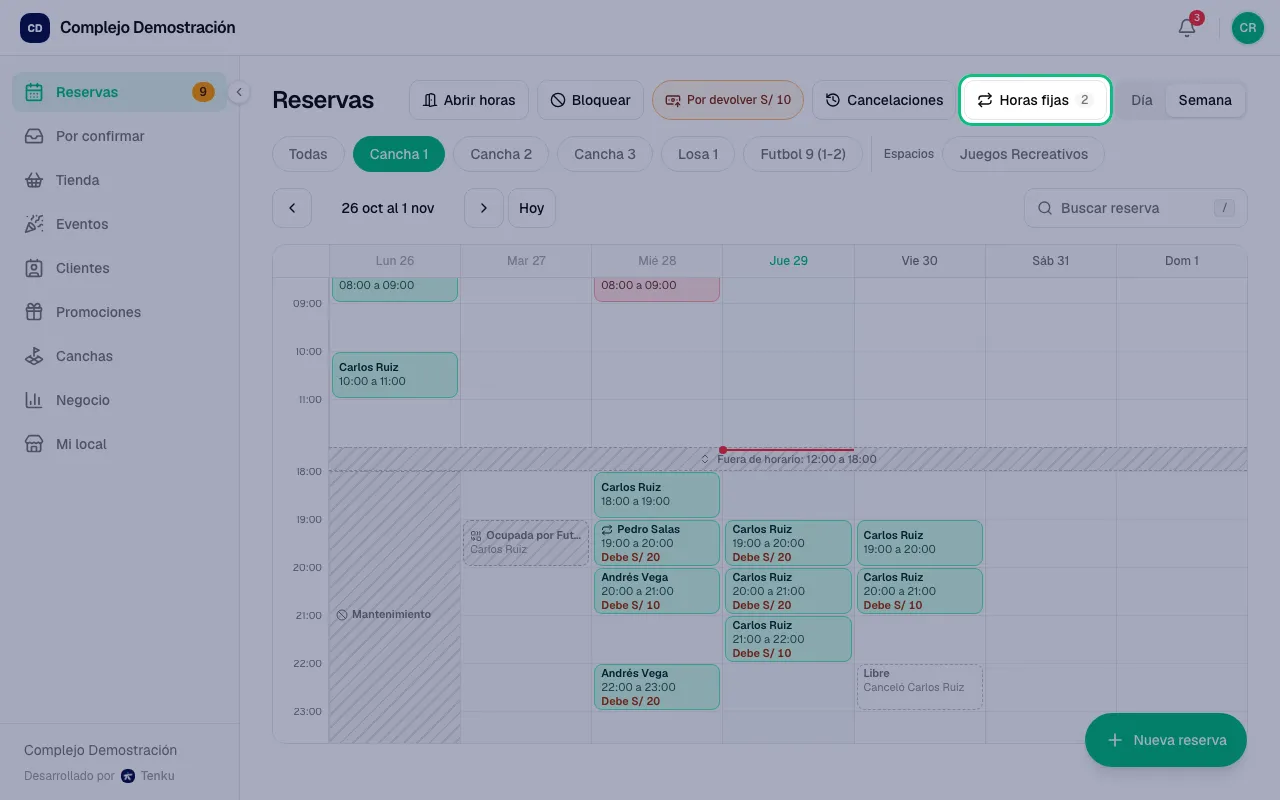Open Tienda from the sidebar basket icon
This screenshot has width=1280, height=800.
(x=34, y=180)
